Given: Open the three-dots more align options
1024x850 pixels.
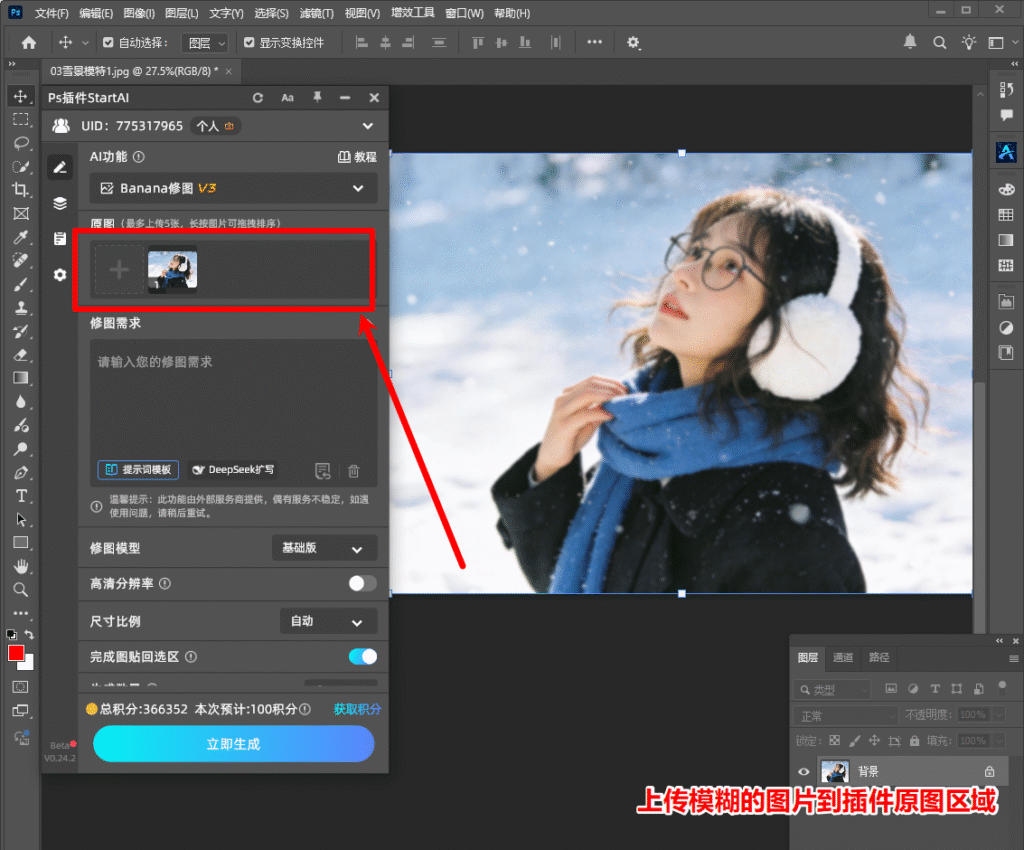Looking at the screenshot, I should [x=594, y=42].
